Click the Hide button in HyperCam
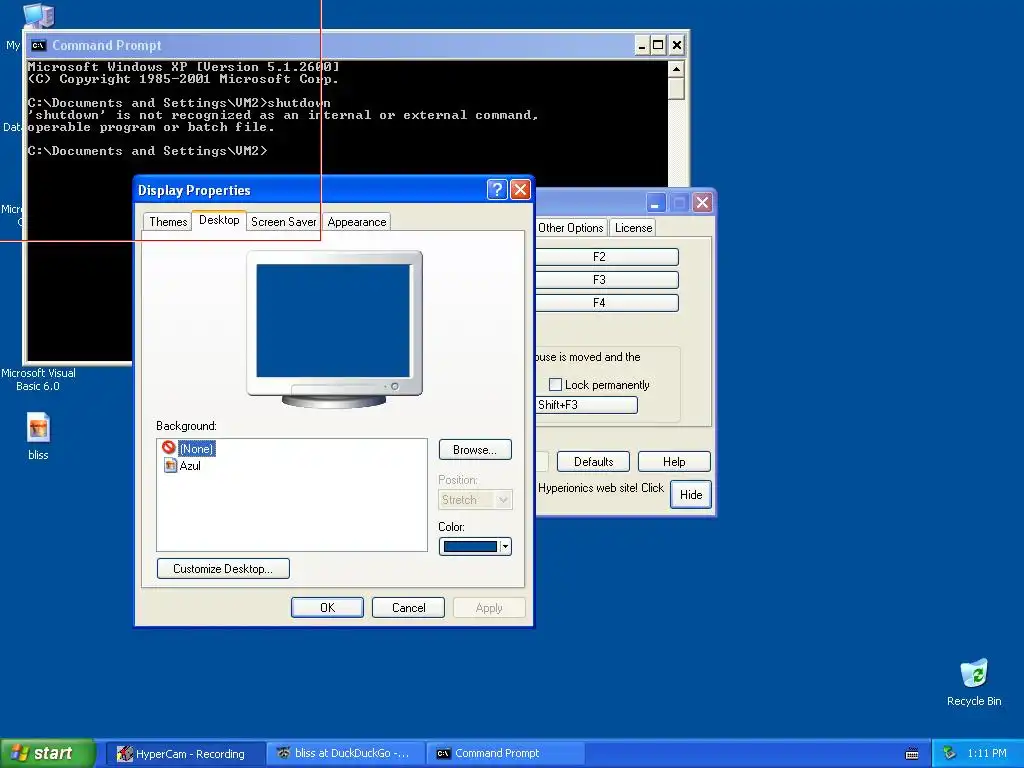The width and height of the screenshot is (1024, 768). [x=691, y=494]
